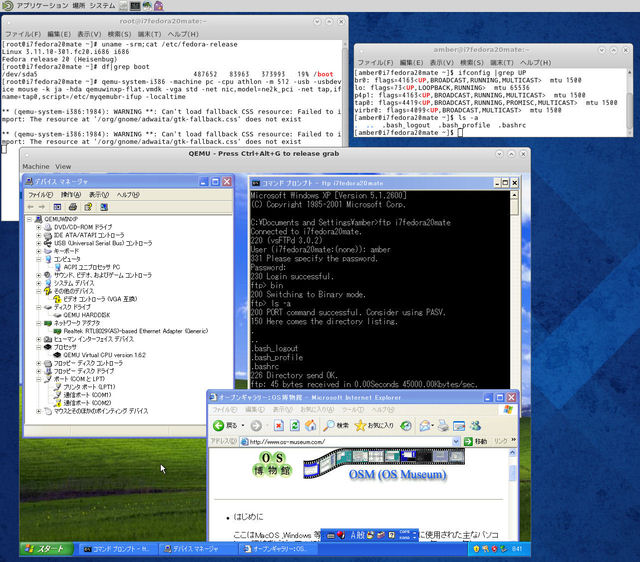The width and height of the screenshot is (640, 562).
Task: Open Device Manager 操作(A) menu
Action: pyautogui.click(x=71, y=195)
